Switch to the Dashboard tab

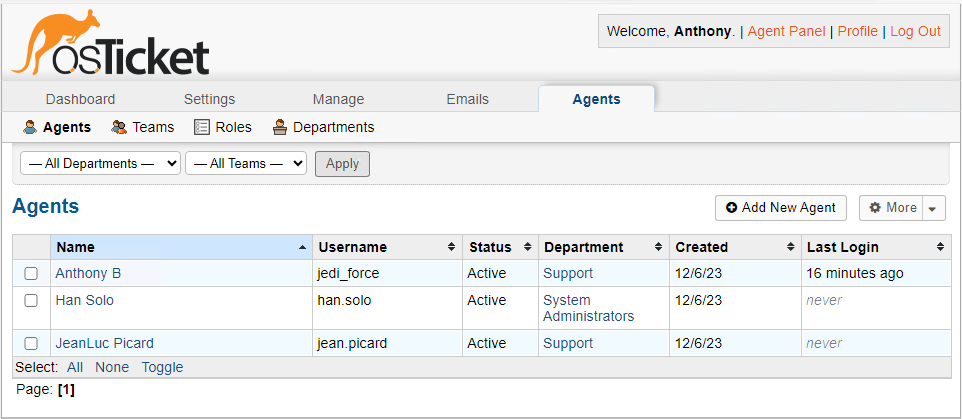80,99
